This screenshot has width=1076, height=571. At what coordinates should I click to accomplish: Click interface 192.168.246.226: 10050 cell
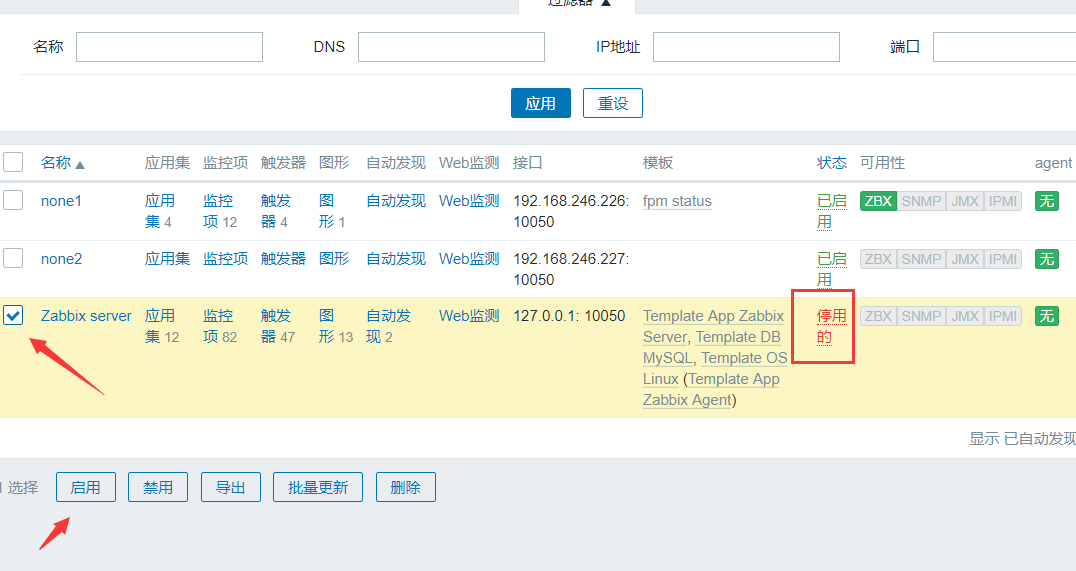(x=571, y=211)
